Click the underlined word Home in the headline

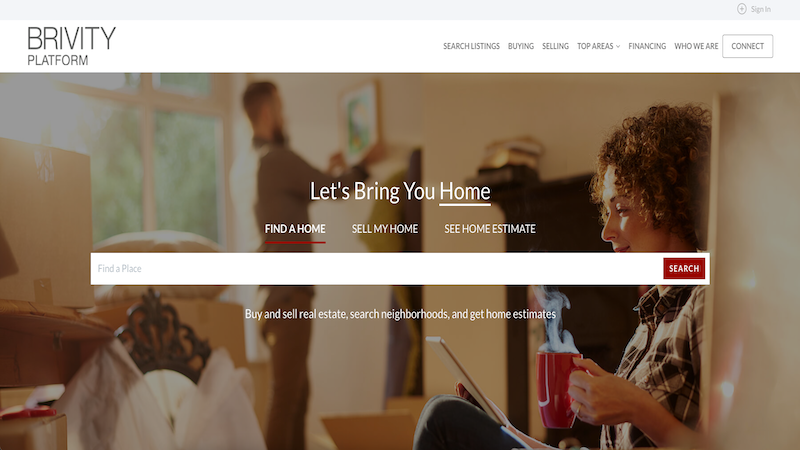[465, 191]
